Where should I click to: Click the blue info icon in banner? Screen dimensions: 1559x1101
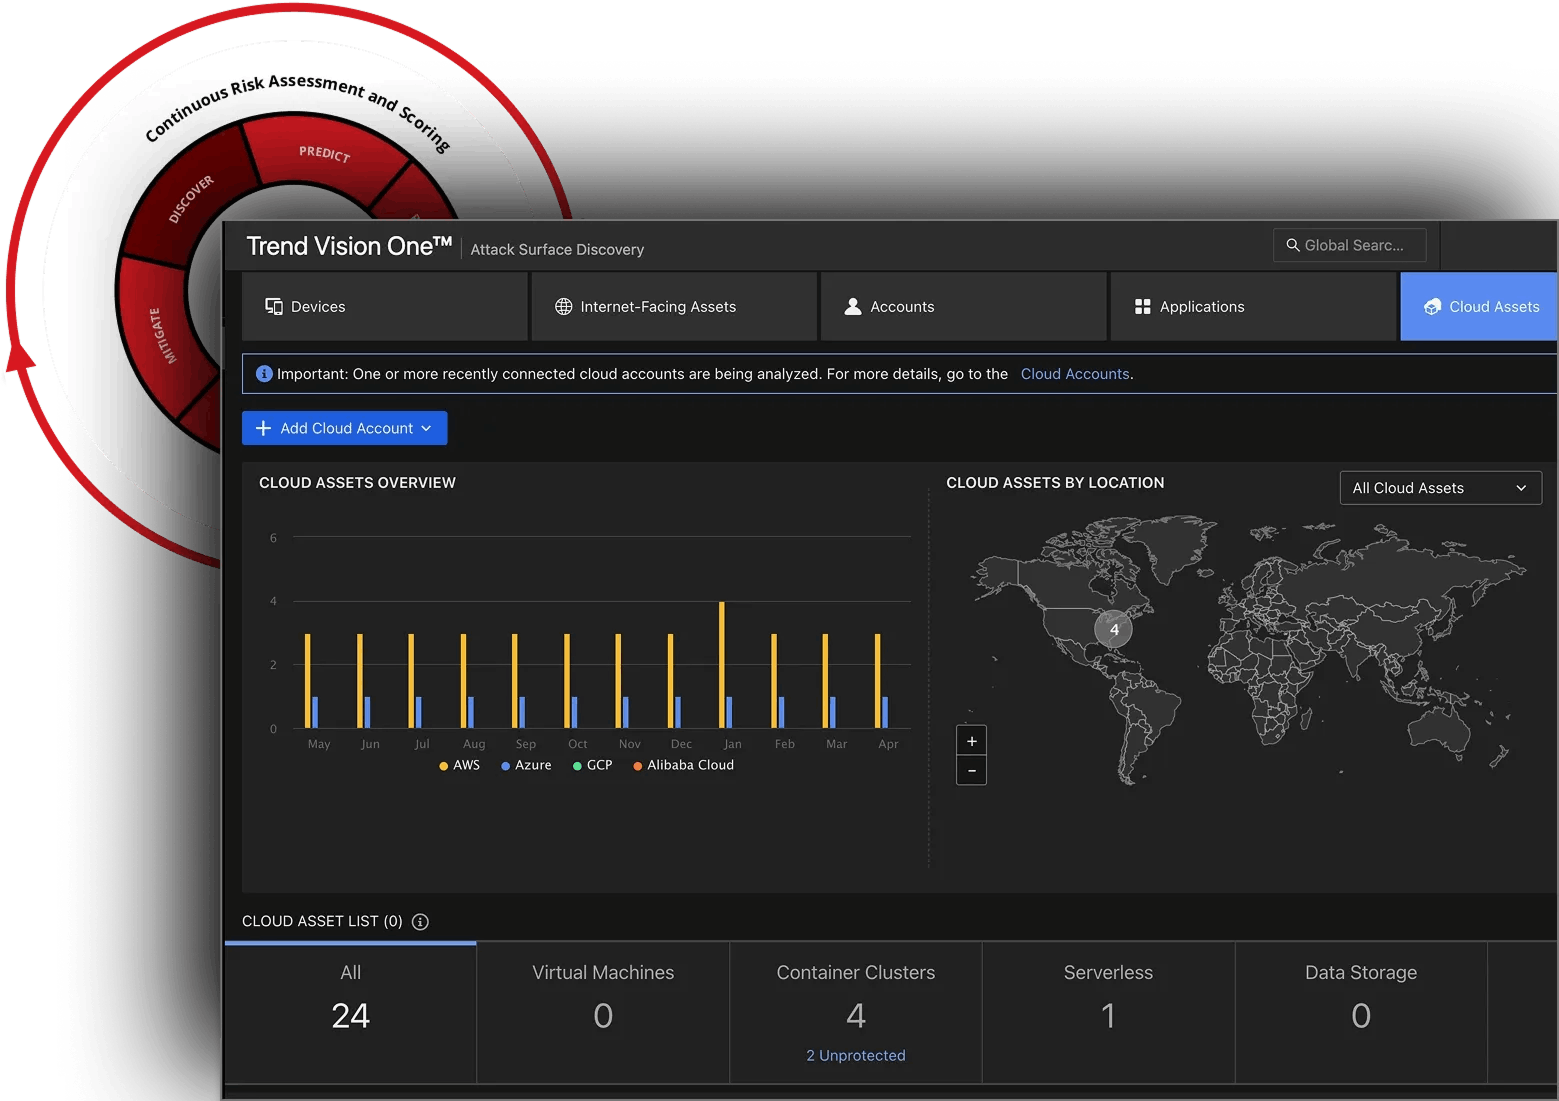[264, 374]
